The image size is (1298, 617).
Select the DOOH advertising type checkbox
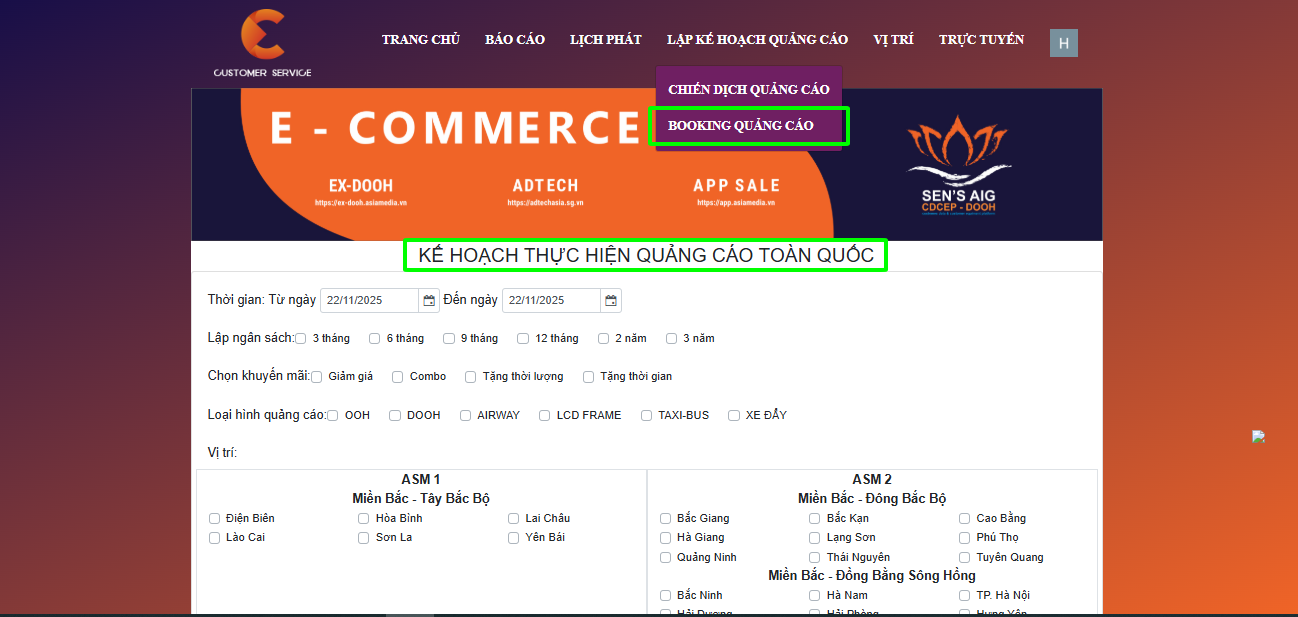point(395,415)
